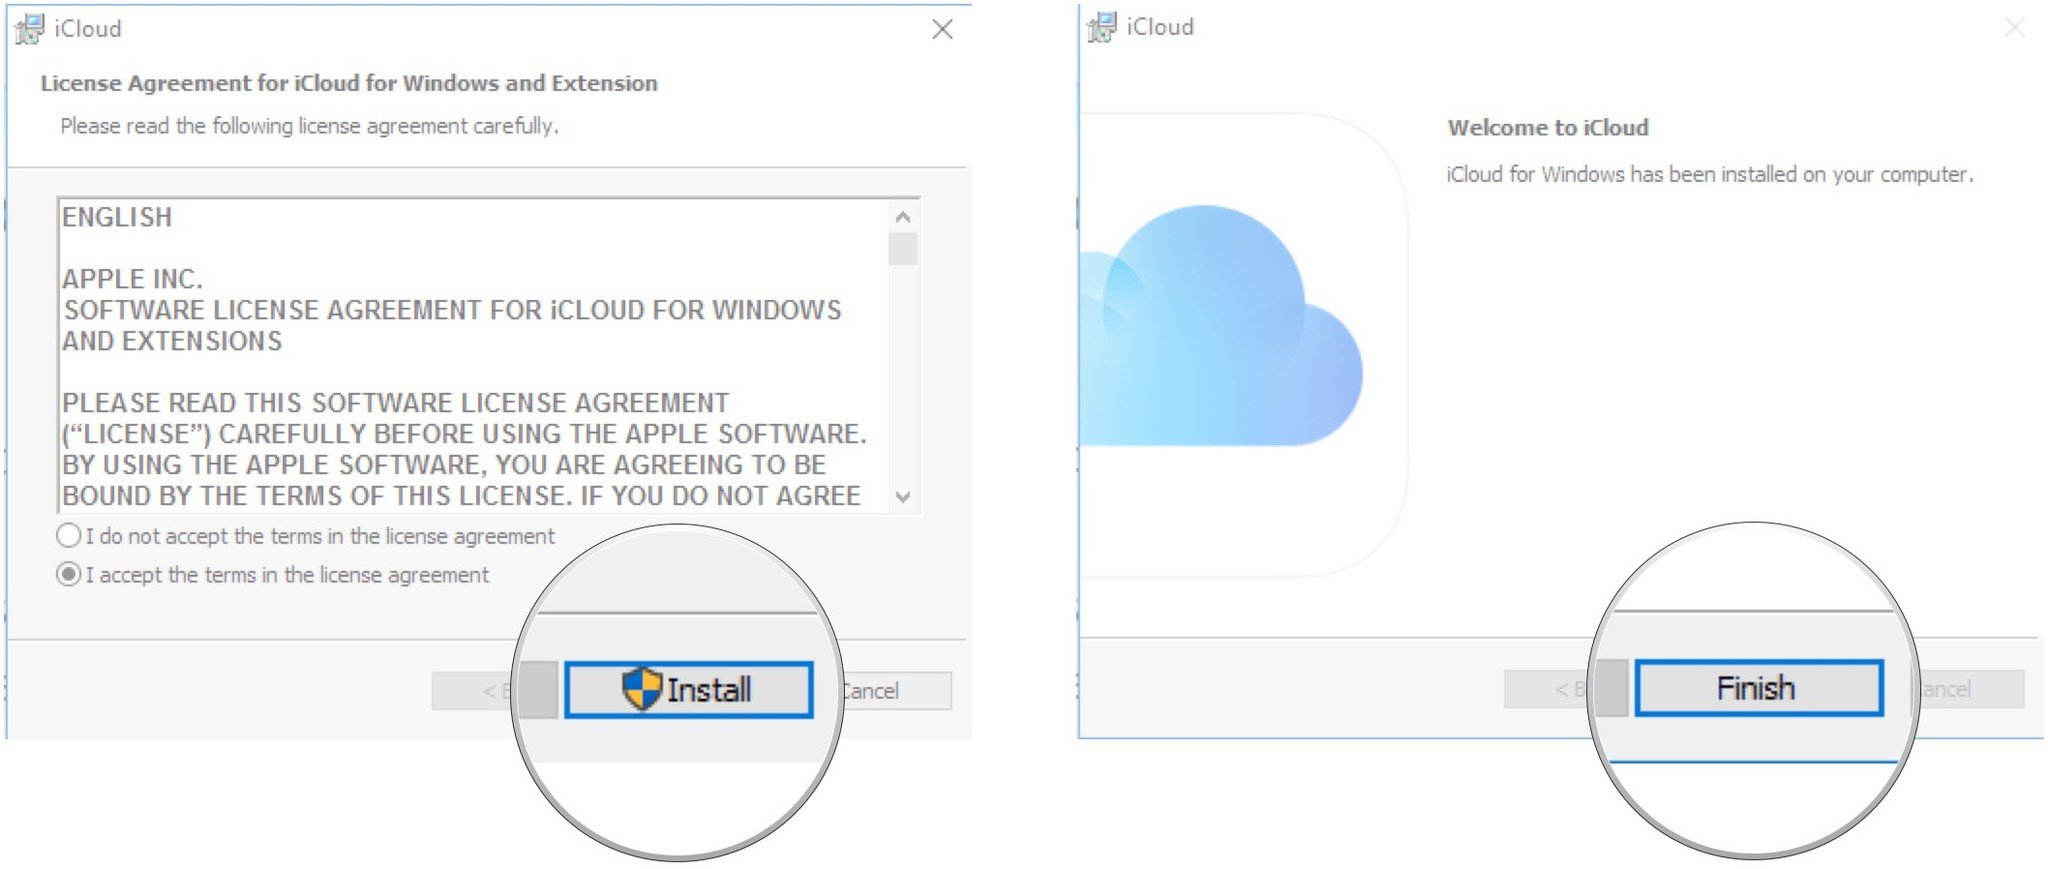Click the iCloud installer icon in Welcome window title
This screenshot has width=2048, height=869.
click(1102, 27)
